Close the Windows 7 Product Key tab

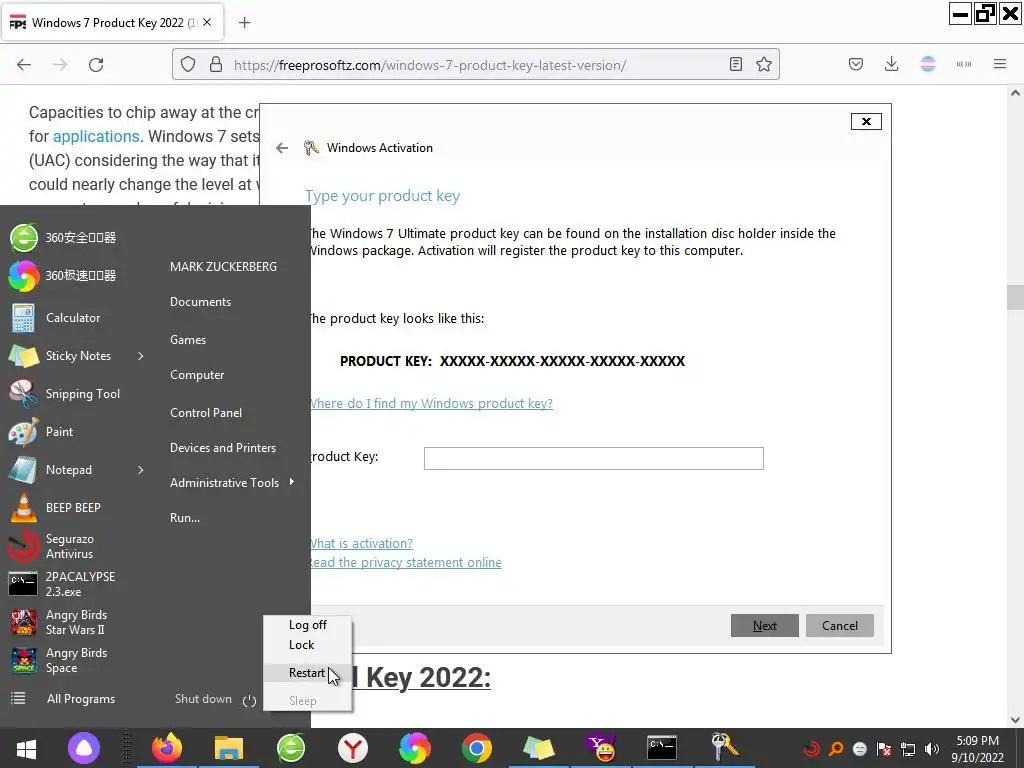tap(207, 22)
